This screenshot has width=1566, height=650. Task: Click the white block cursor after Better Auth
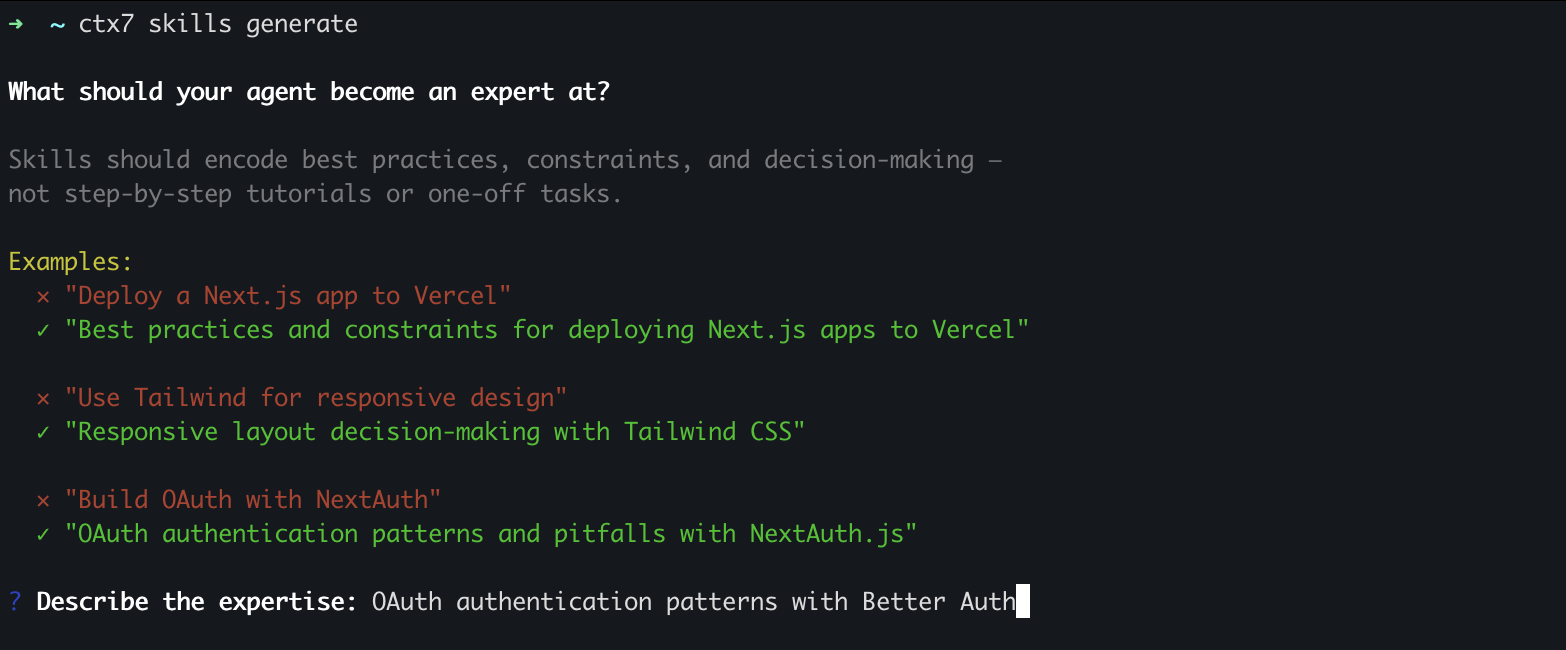tap(1022, 602)
